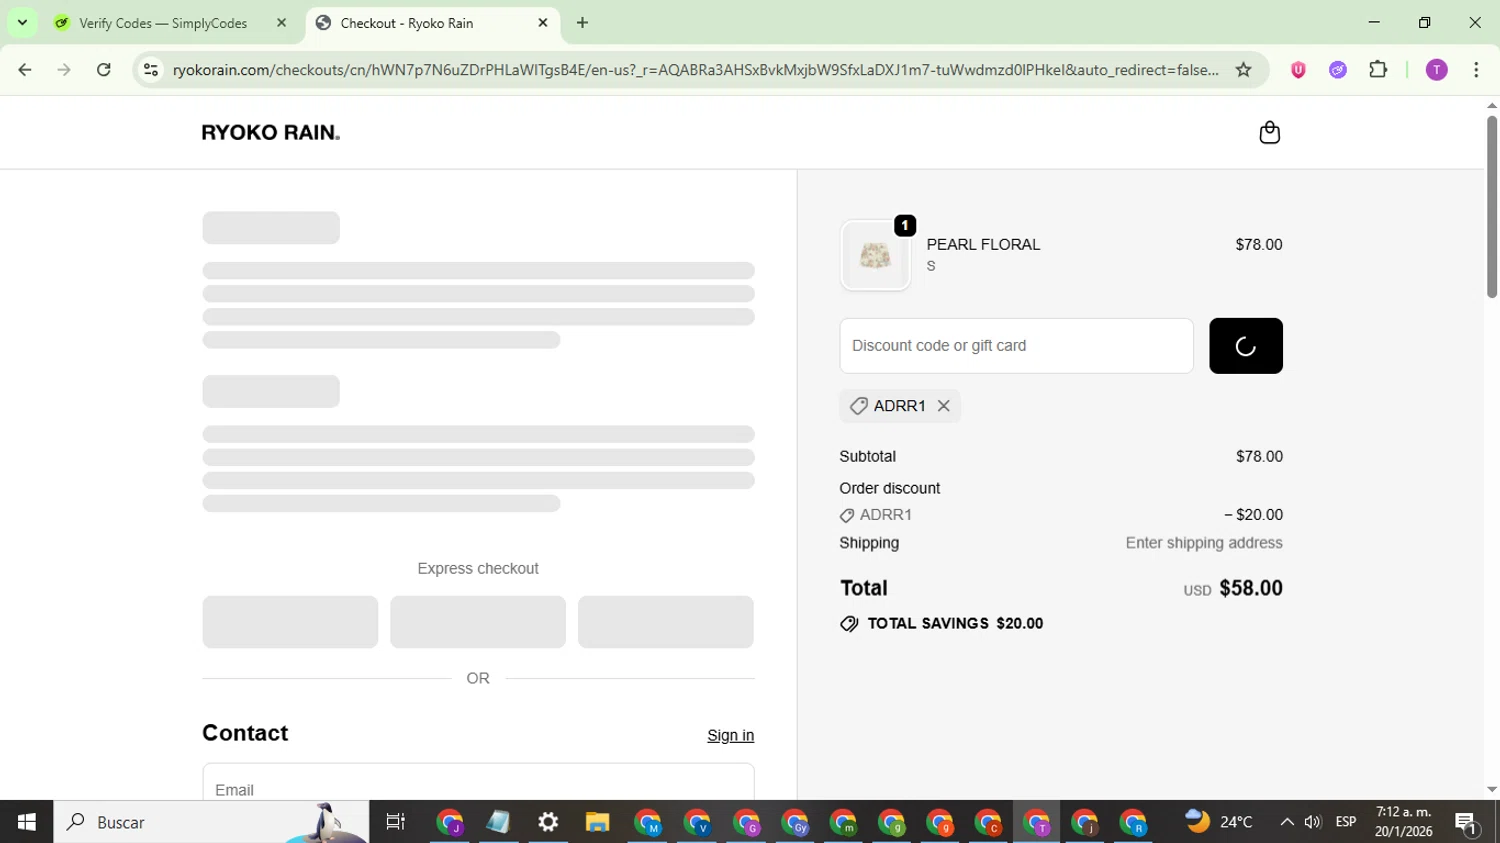Image resolution: width=1500 pixels, height=843 pixels.
Task: Open the Chrome profile avatar T
Action: point(1436,70)
